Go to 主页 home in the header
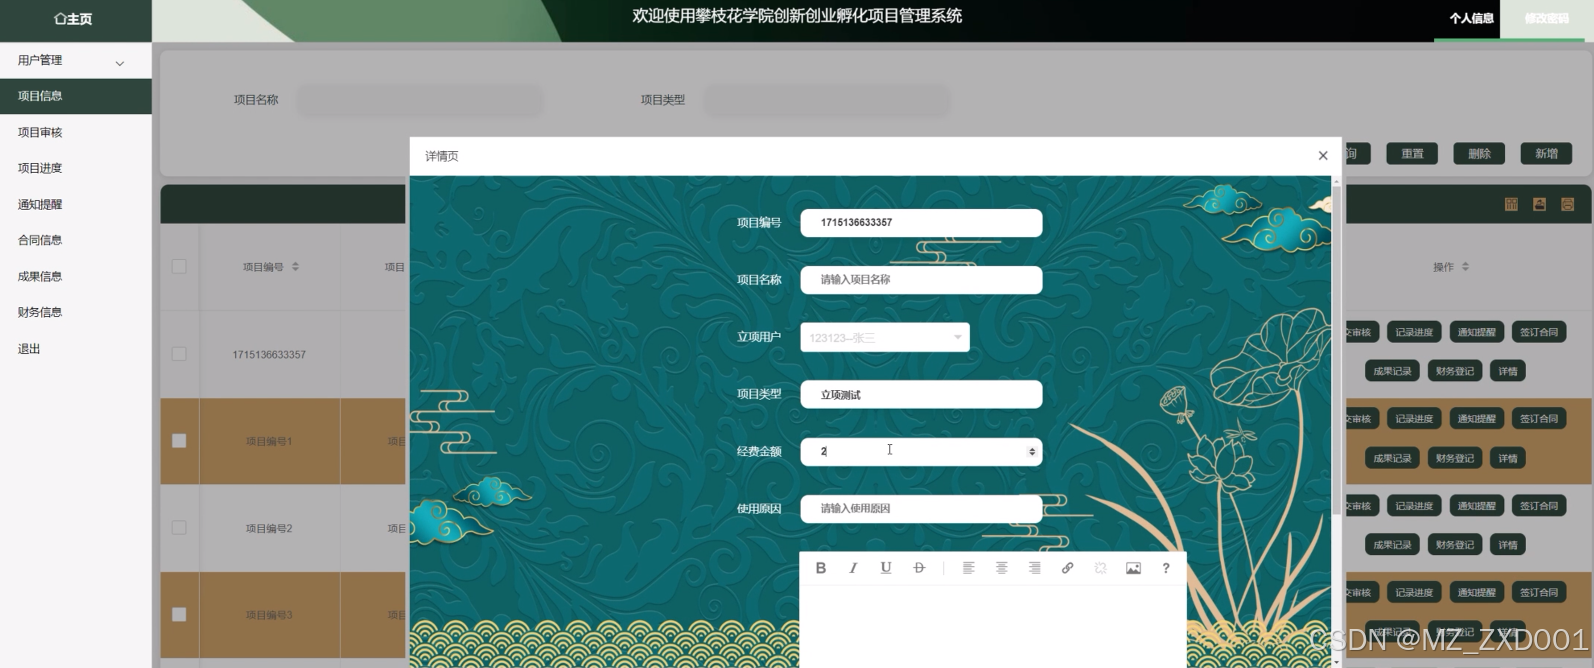Screen dimensions: 1594x668 tap(73, 19)
